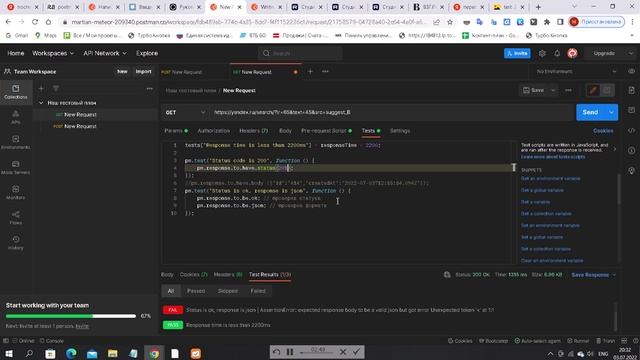Click the blue Send button
Screen dimensions: 640x360
(590, 112)
